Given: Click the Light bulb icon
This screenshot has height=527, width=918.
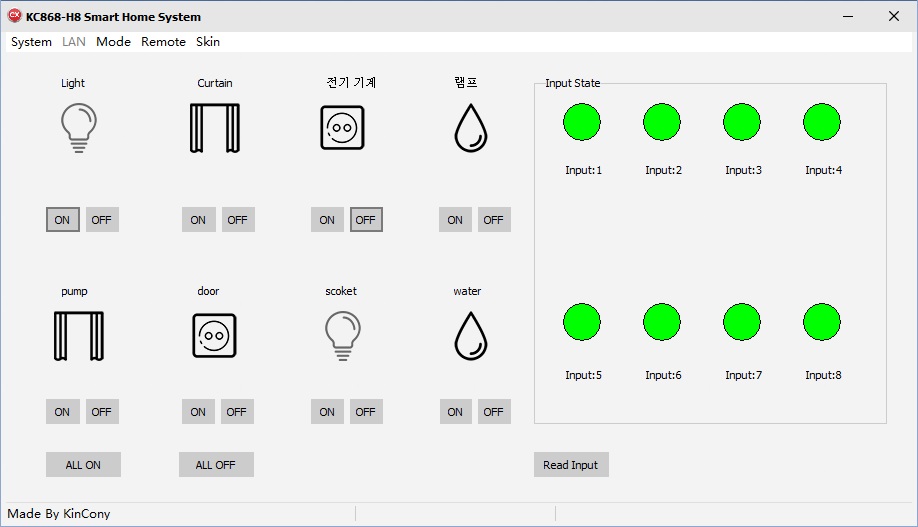Looking at the screenshot, I should pos(79,128).
